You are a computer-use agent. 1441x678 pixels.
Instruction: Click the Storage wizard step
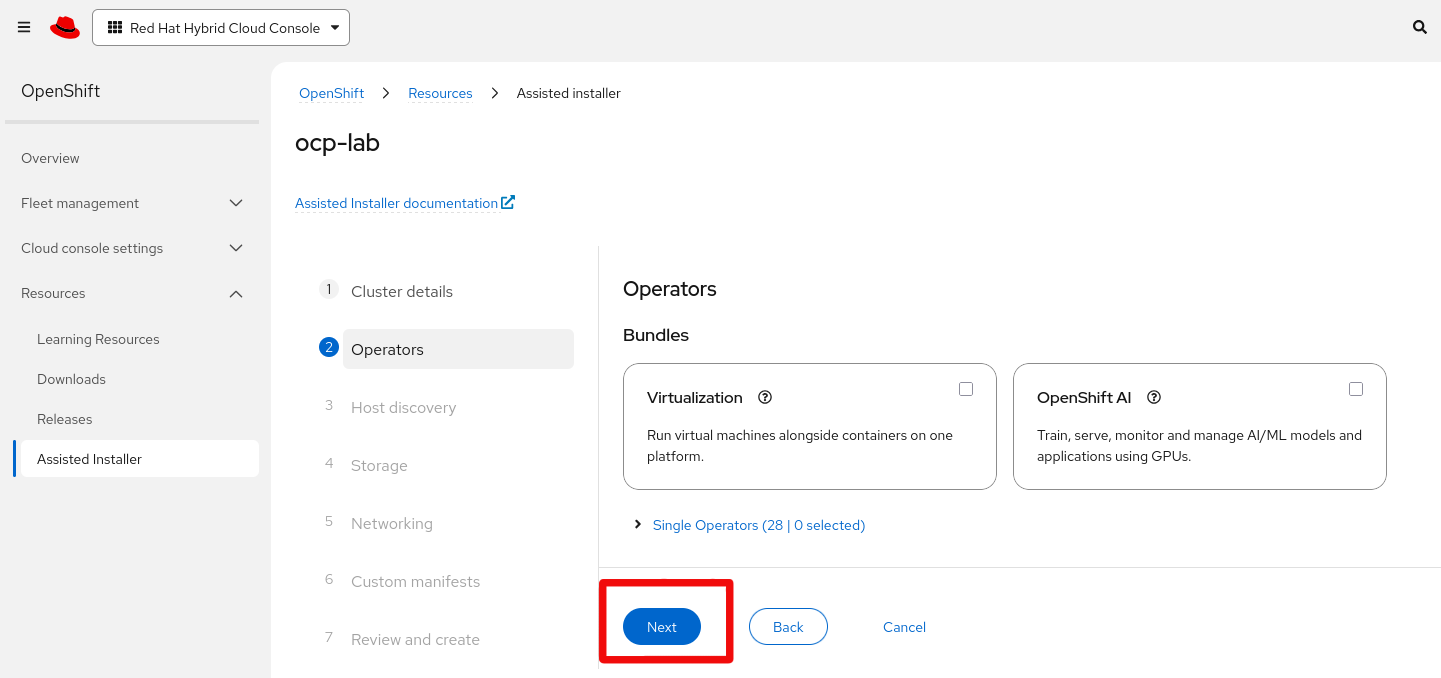tap(379, 465)
